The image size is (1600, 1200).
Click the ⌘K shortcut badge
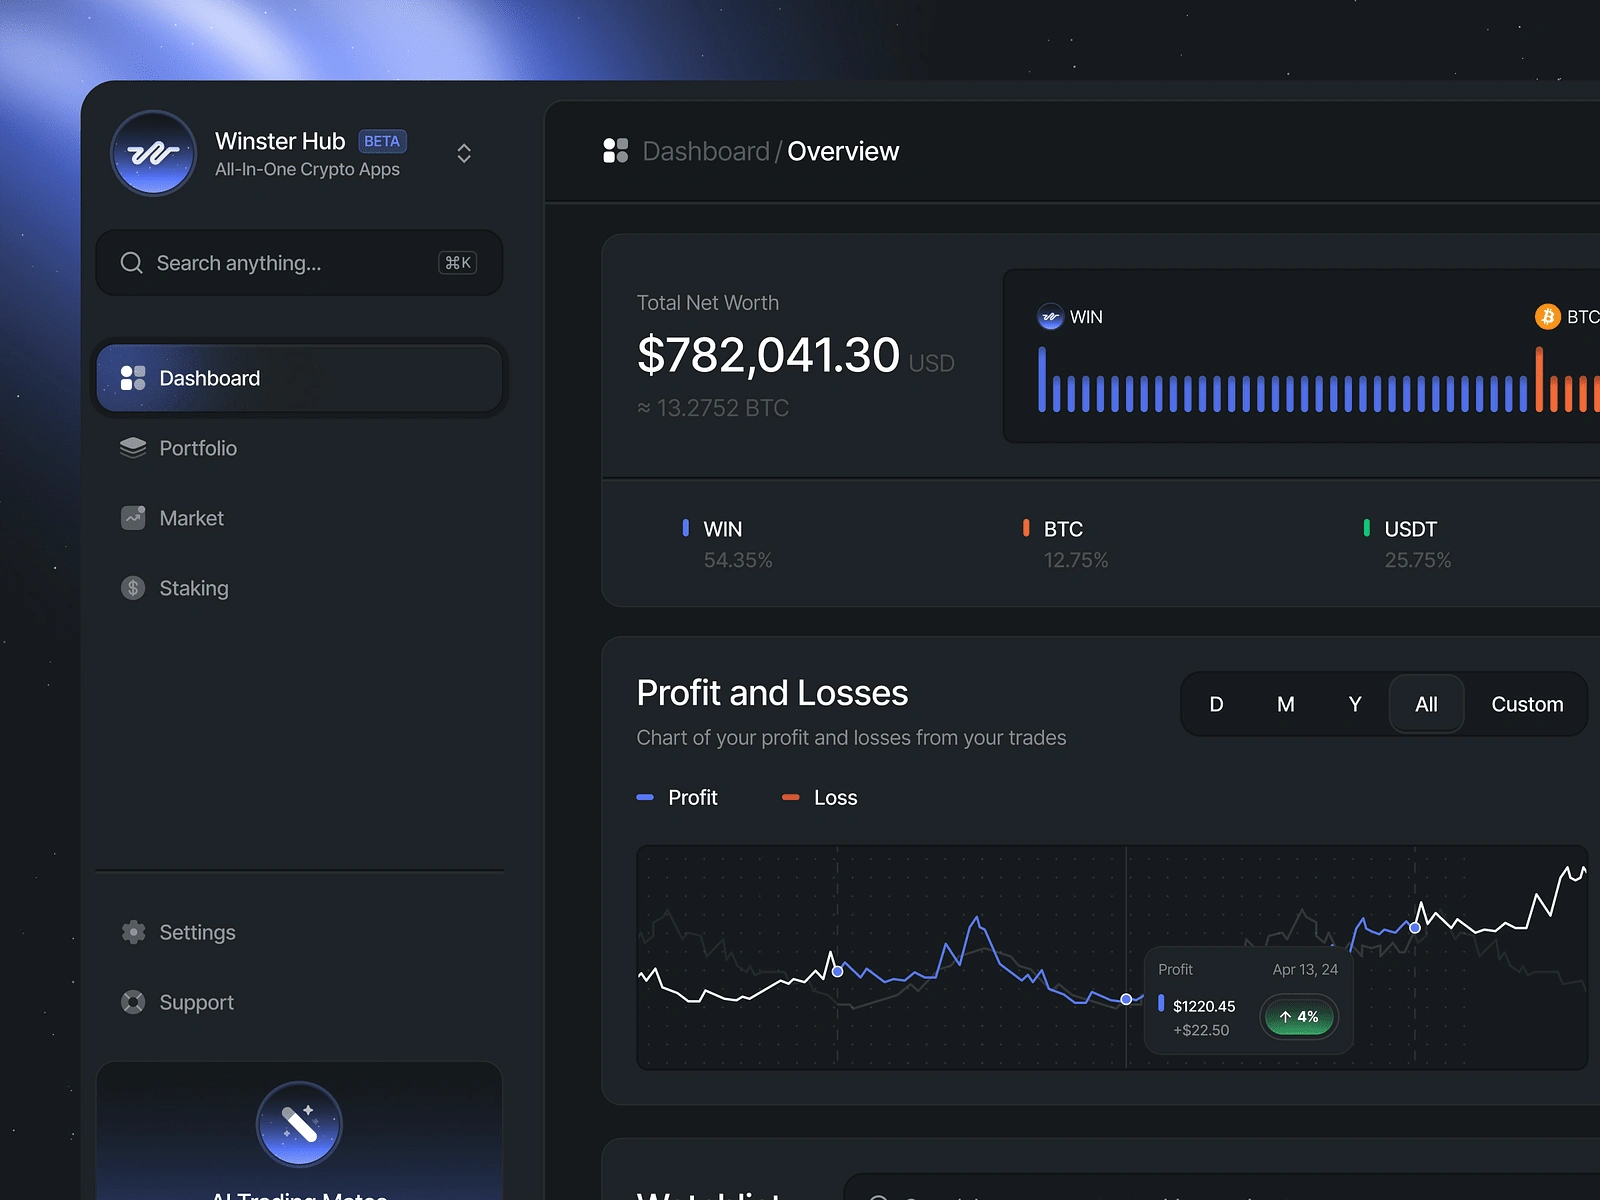point(458,263)
